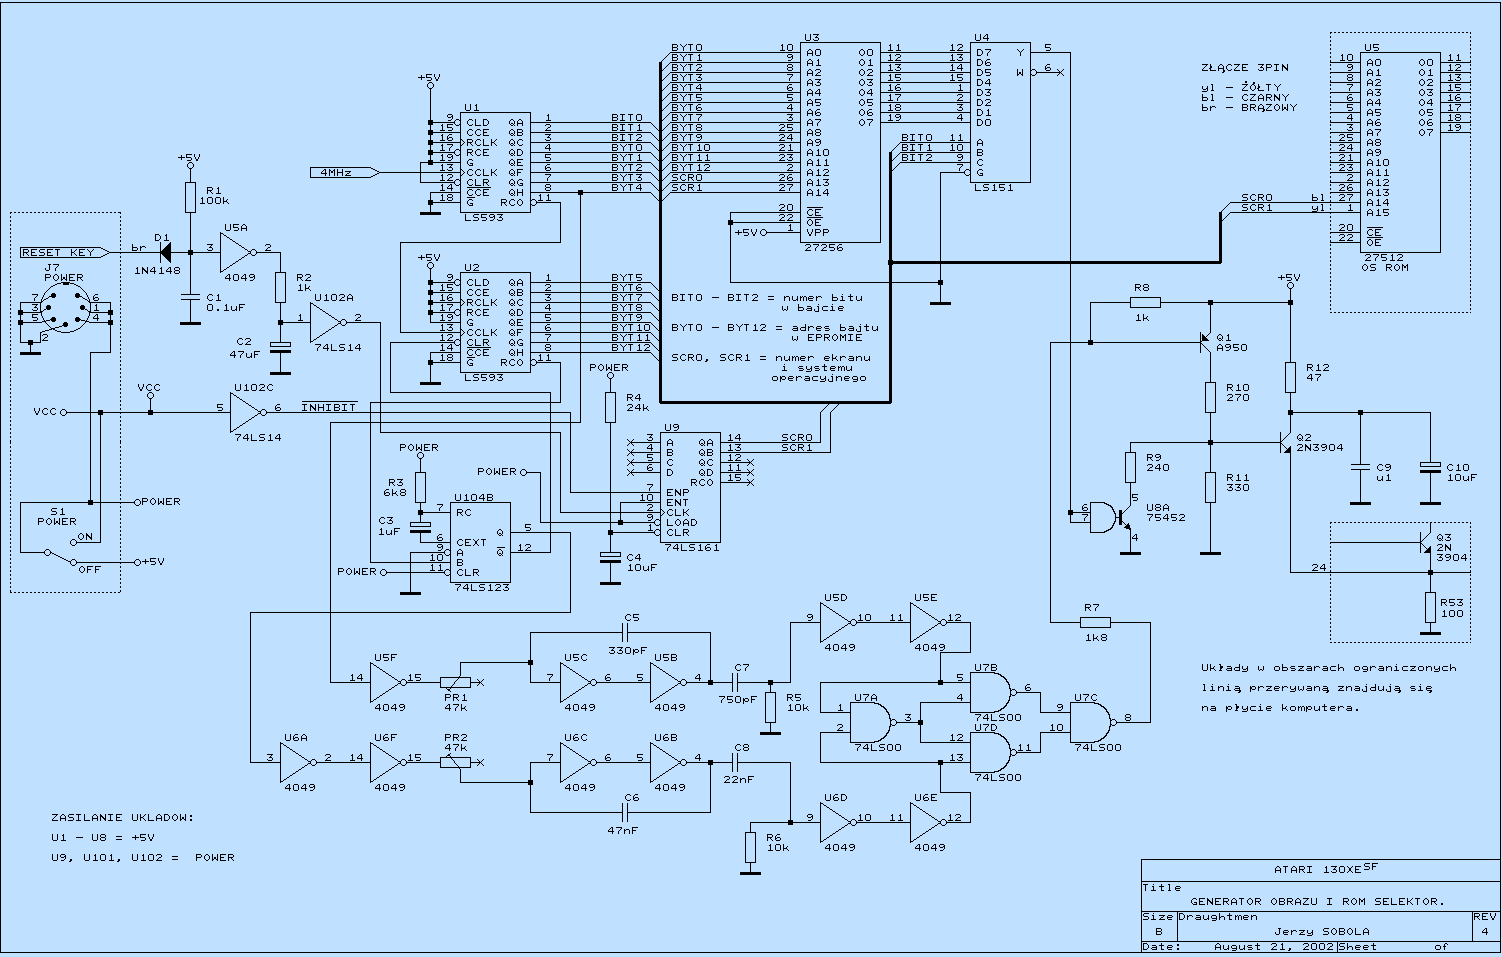Click the U9 74LS161 counter block
Image resolution: width=1502 pixels, height=957 pixels.
click(x=690, y=487)
